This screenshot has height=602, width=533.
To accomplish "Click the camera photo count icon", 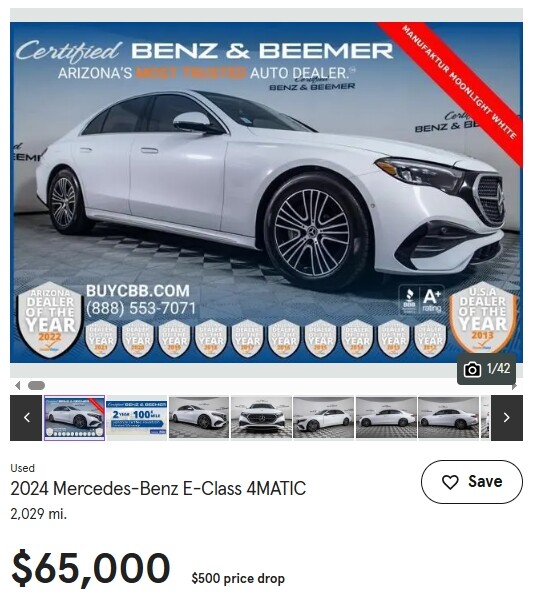I will coord(472,370).
